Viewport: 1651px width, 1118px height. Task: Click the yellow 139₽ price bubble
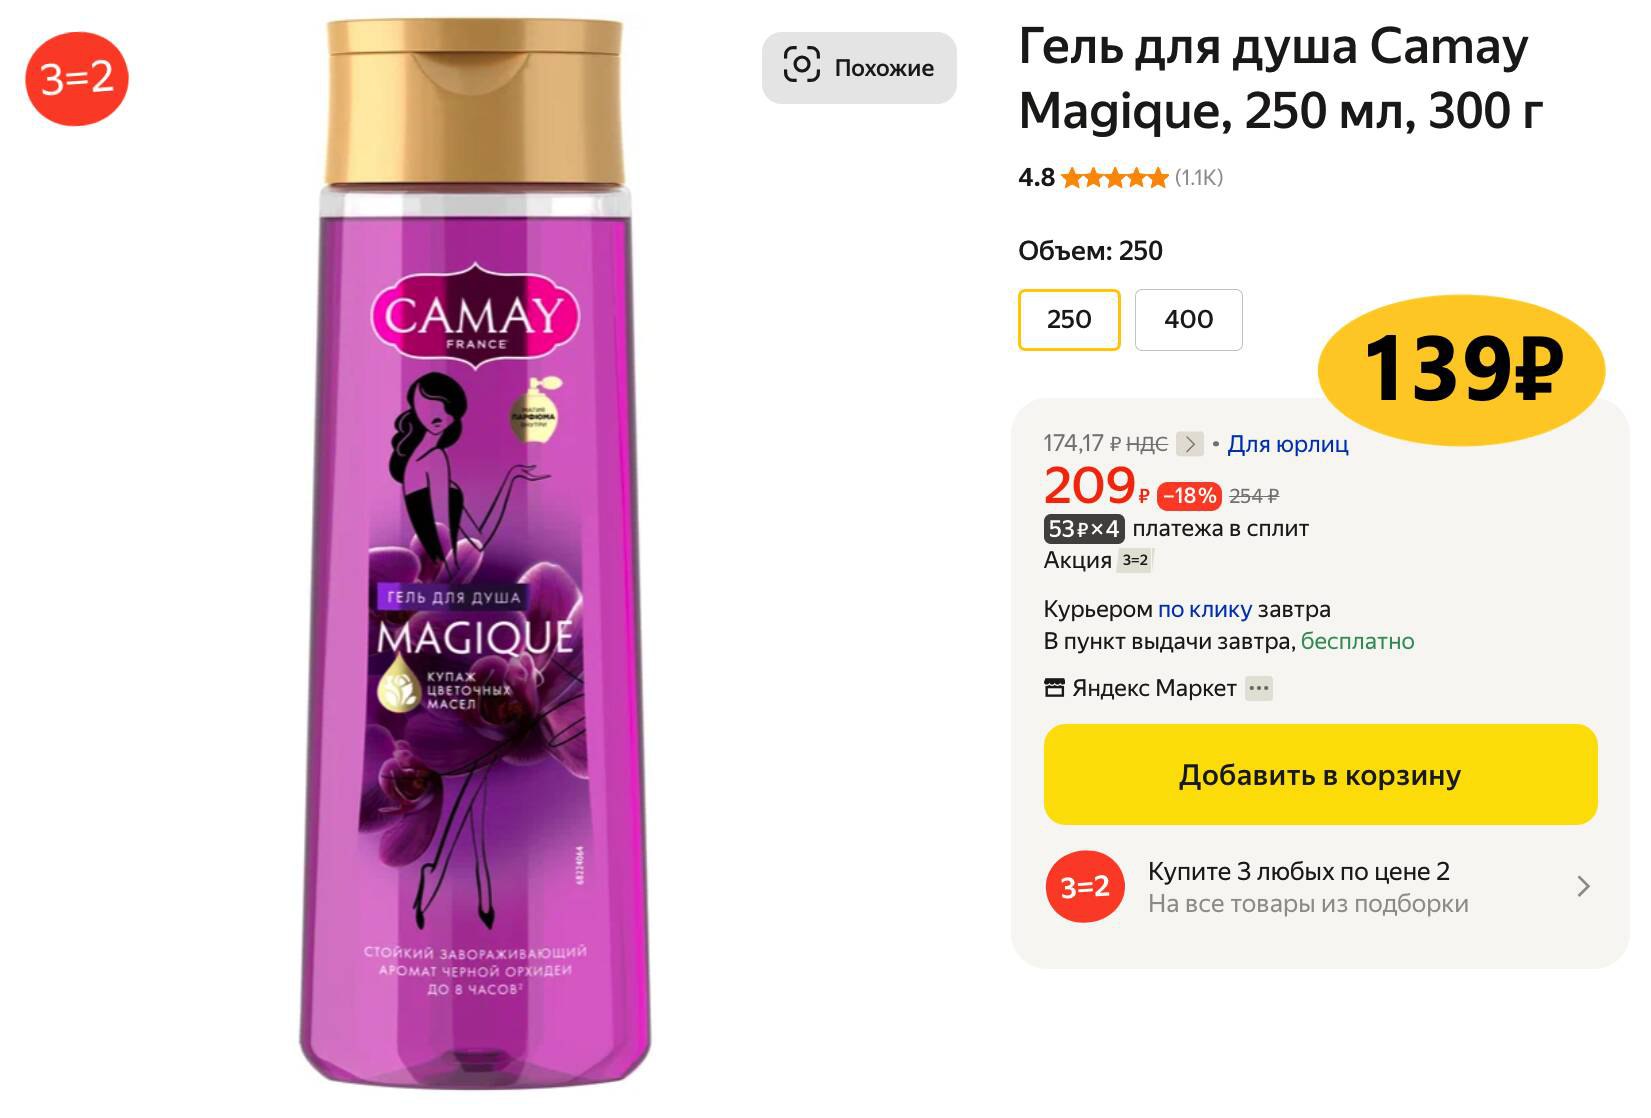click(1461, 370)
